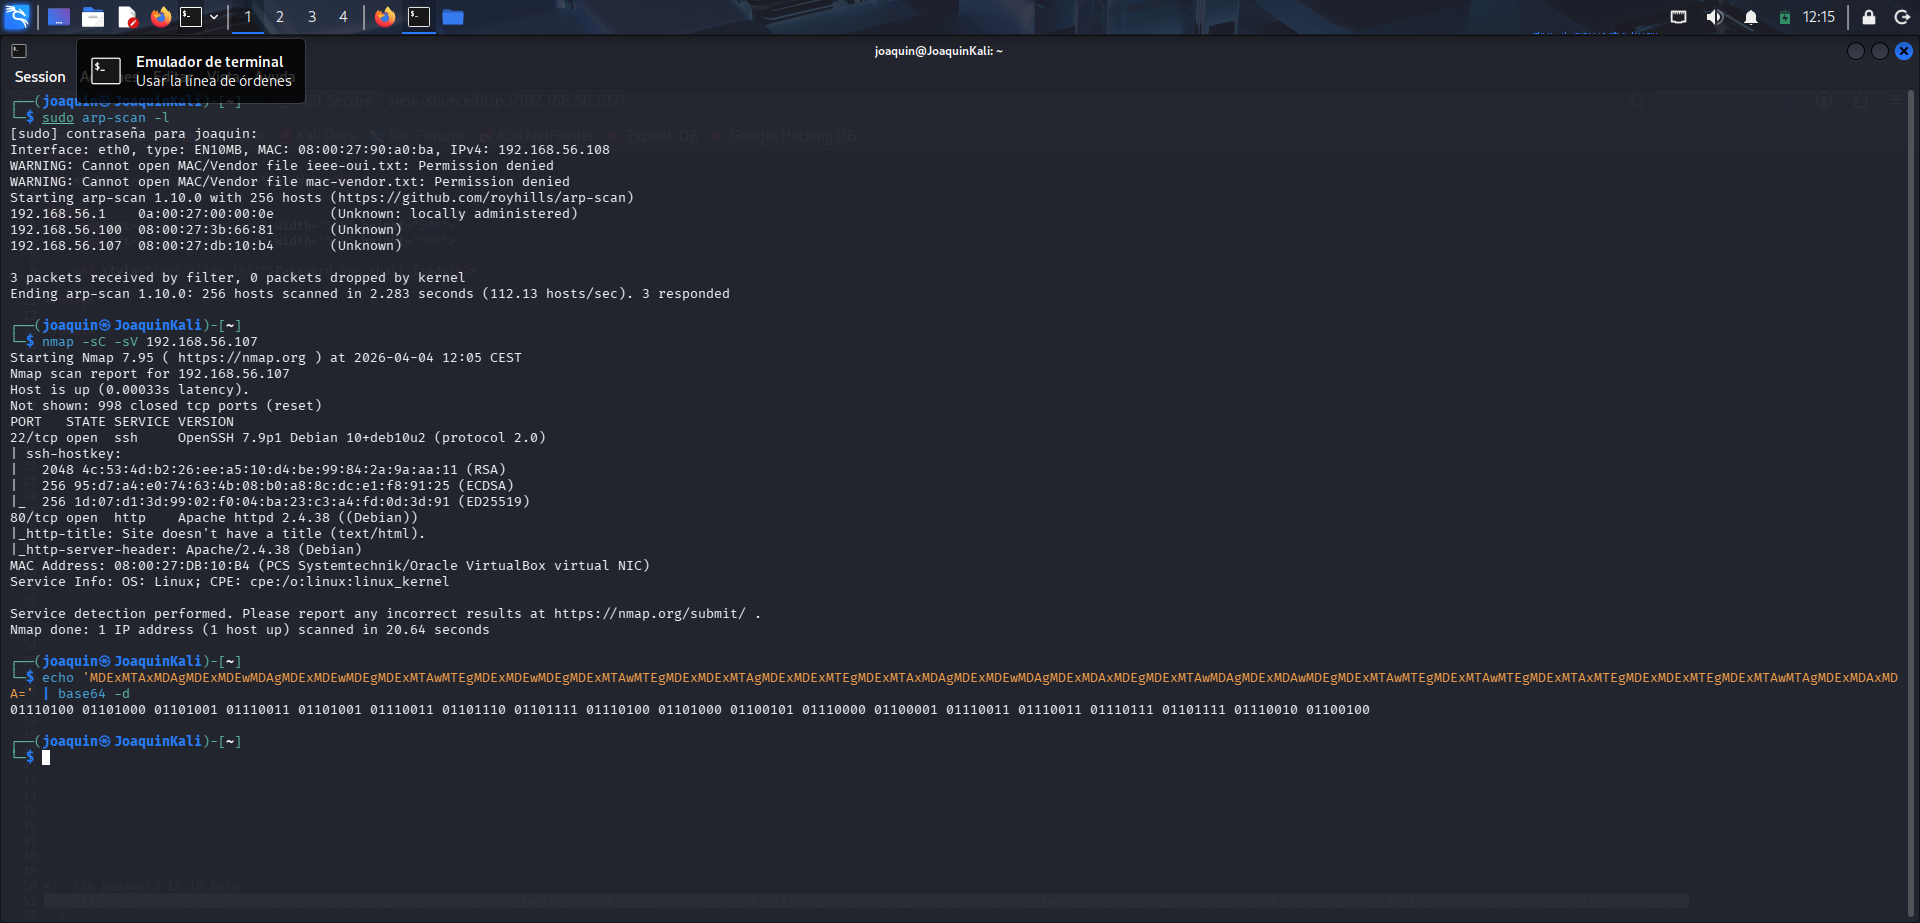This screenshot has height=923, width=1920.
Task: Open the file manager from the top panel
Action: click(x=93, y=16)
